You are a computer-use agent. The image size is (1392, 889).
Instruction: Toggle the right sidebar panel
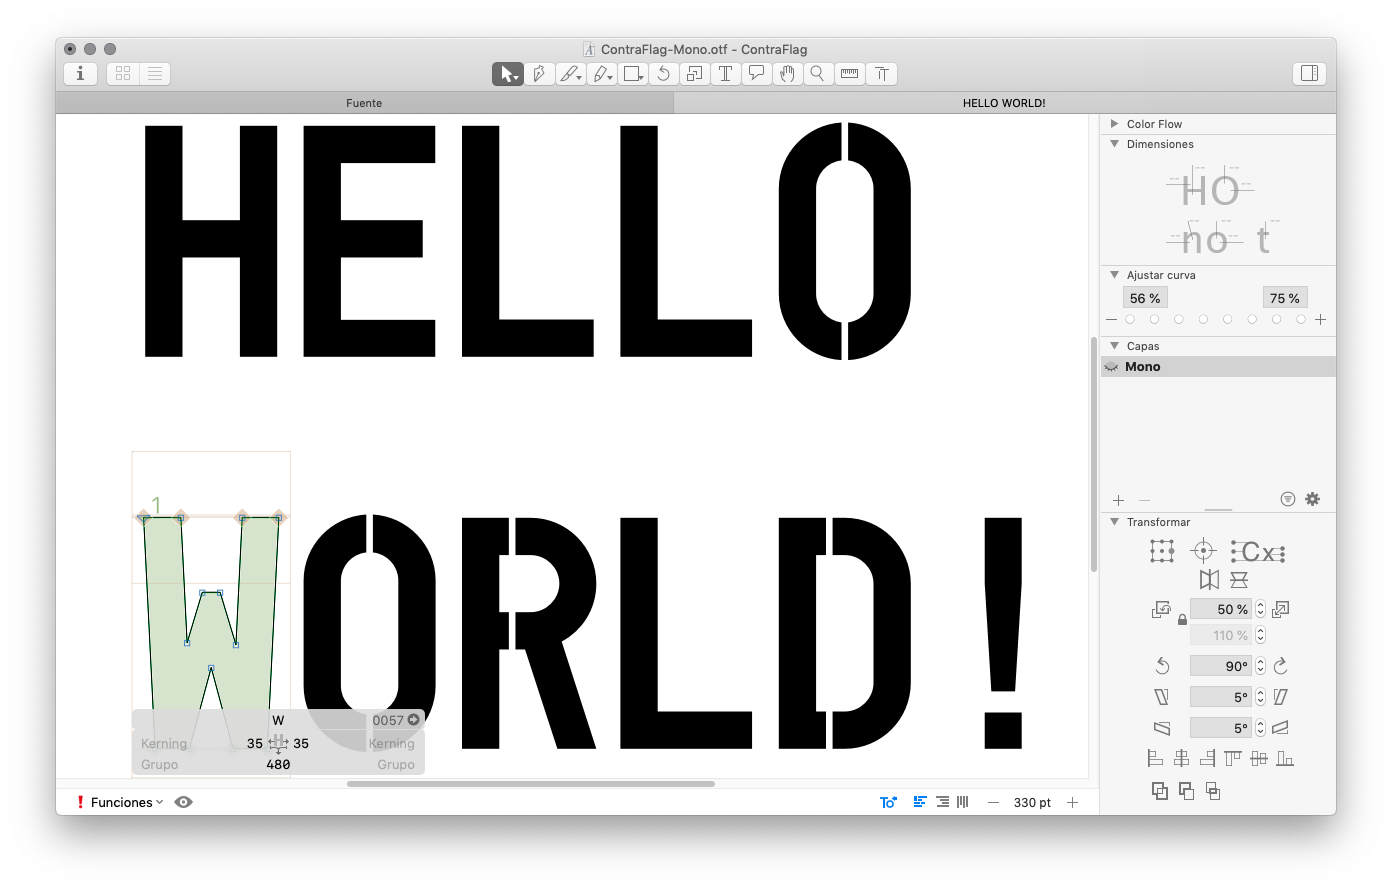(1309, 74)
